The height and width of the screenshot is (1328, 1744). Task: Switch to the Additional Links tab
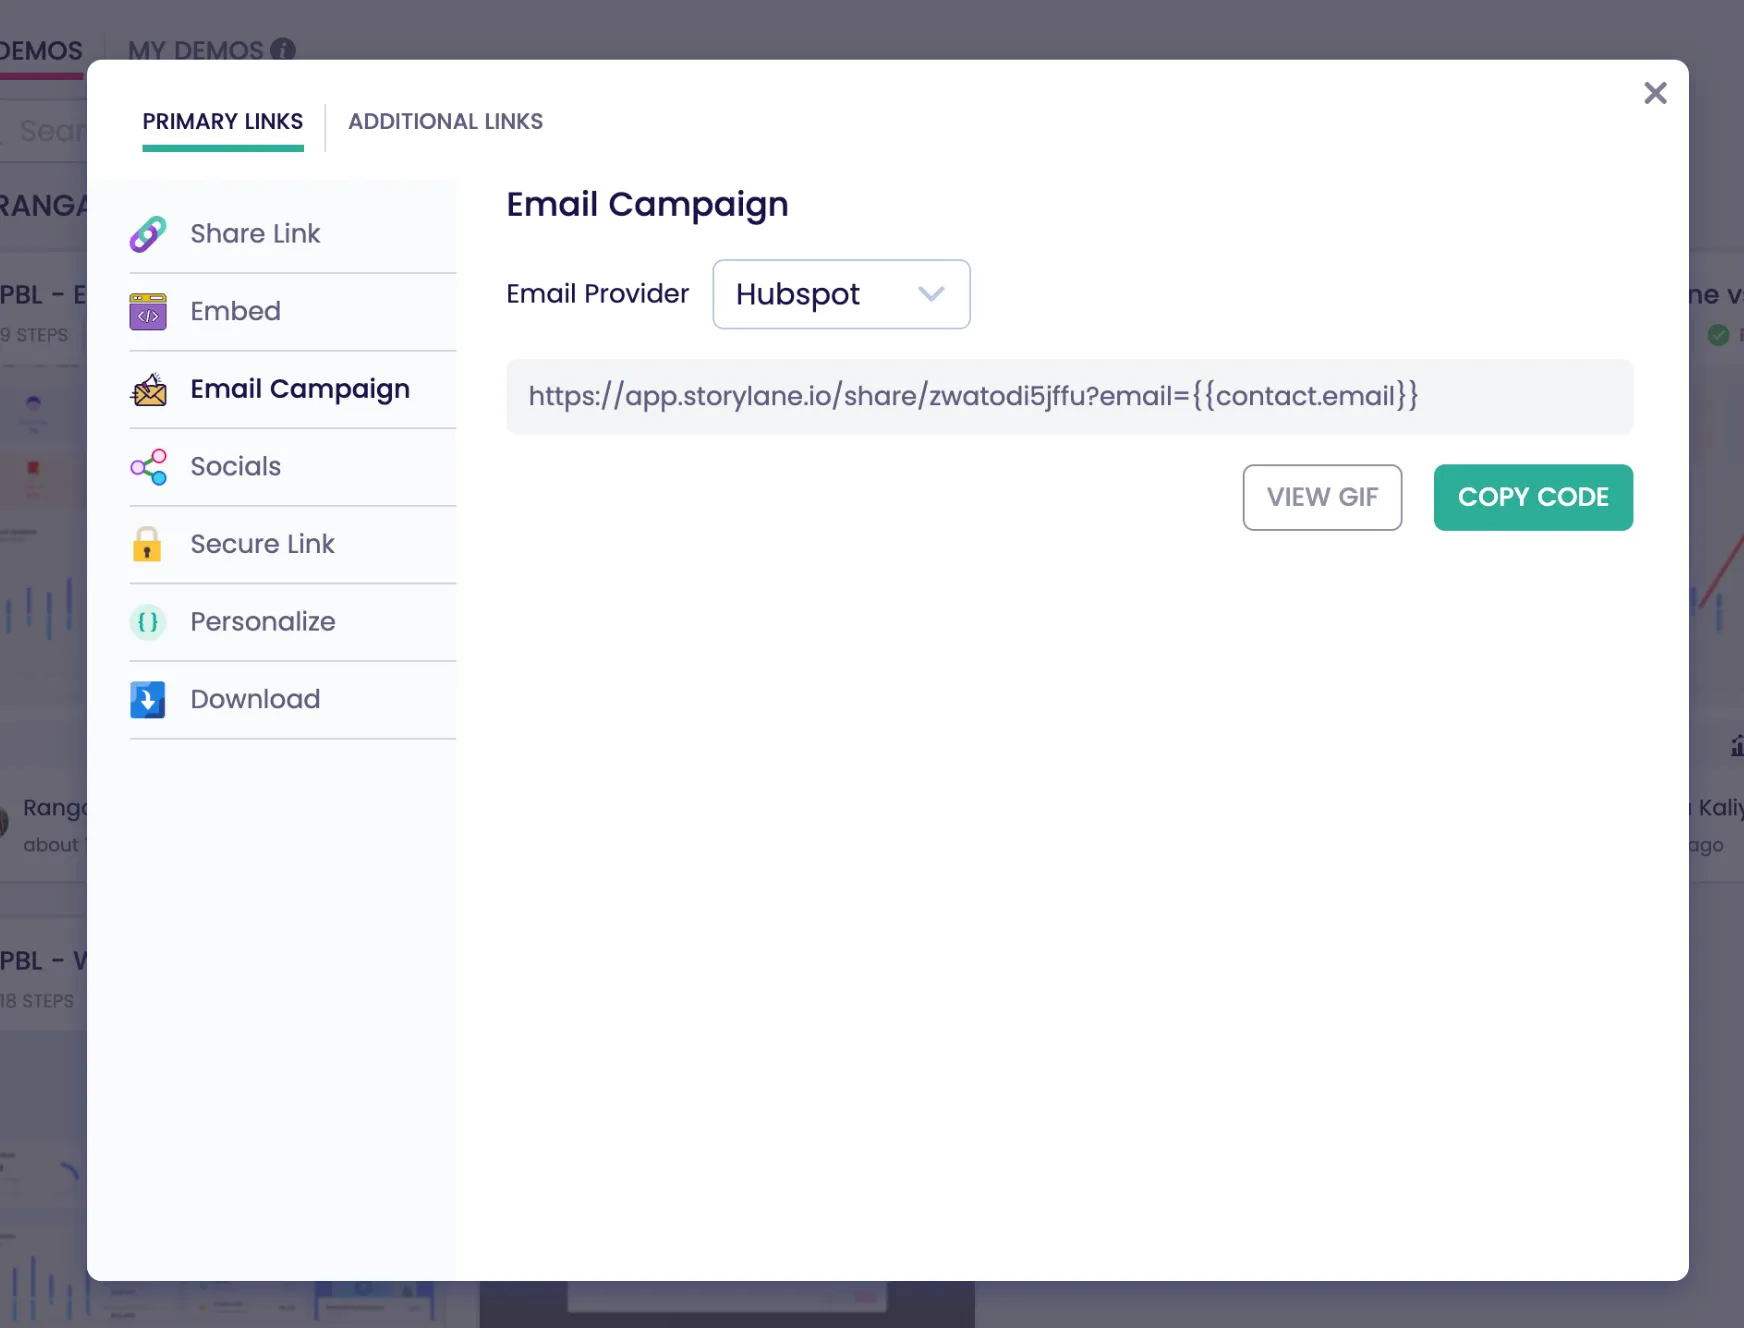coord(445,122)
